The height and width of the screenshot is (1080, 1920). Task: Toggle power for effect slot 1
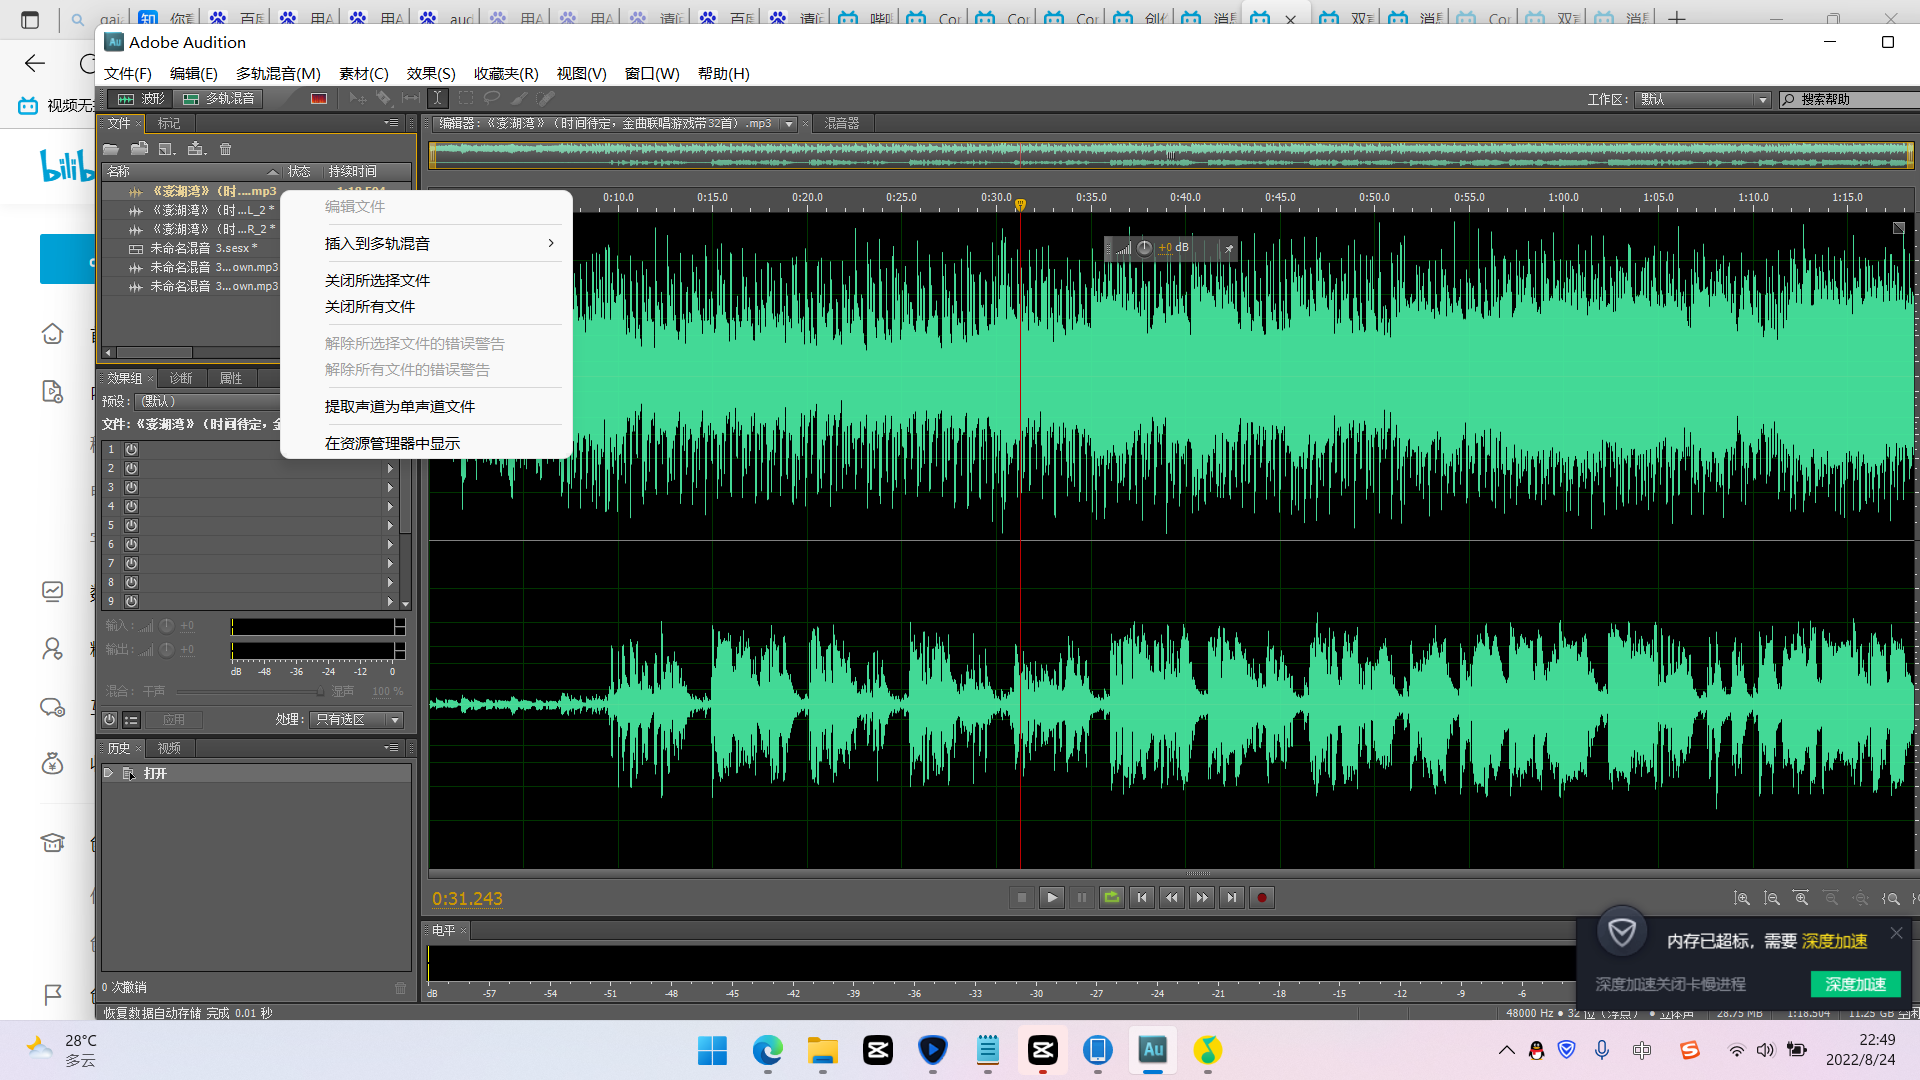tap(131, 450)
